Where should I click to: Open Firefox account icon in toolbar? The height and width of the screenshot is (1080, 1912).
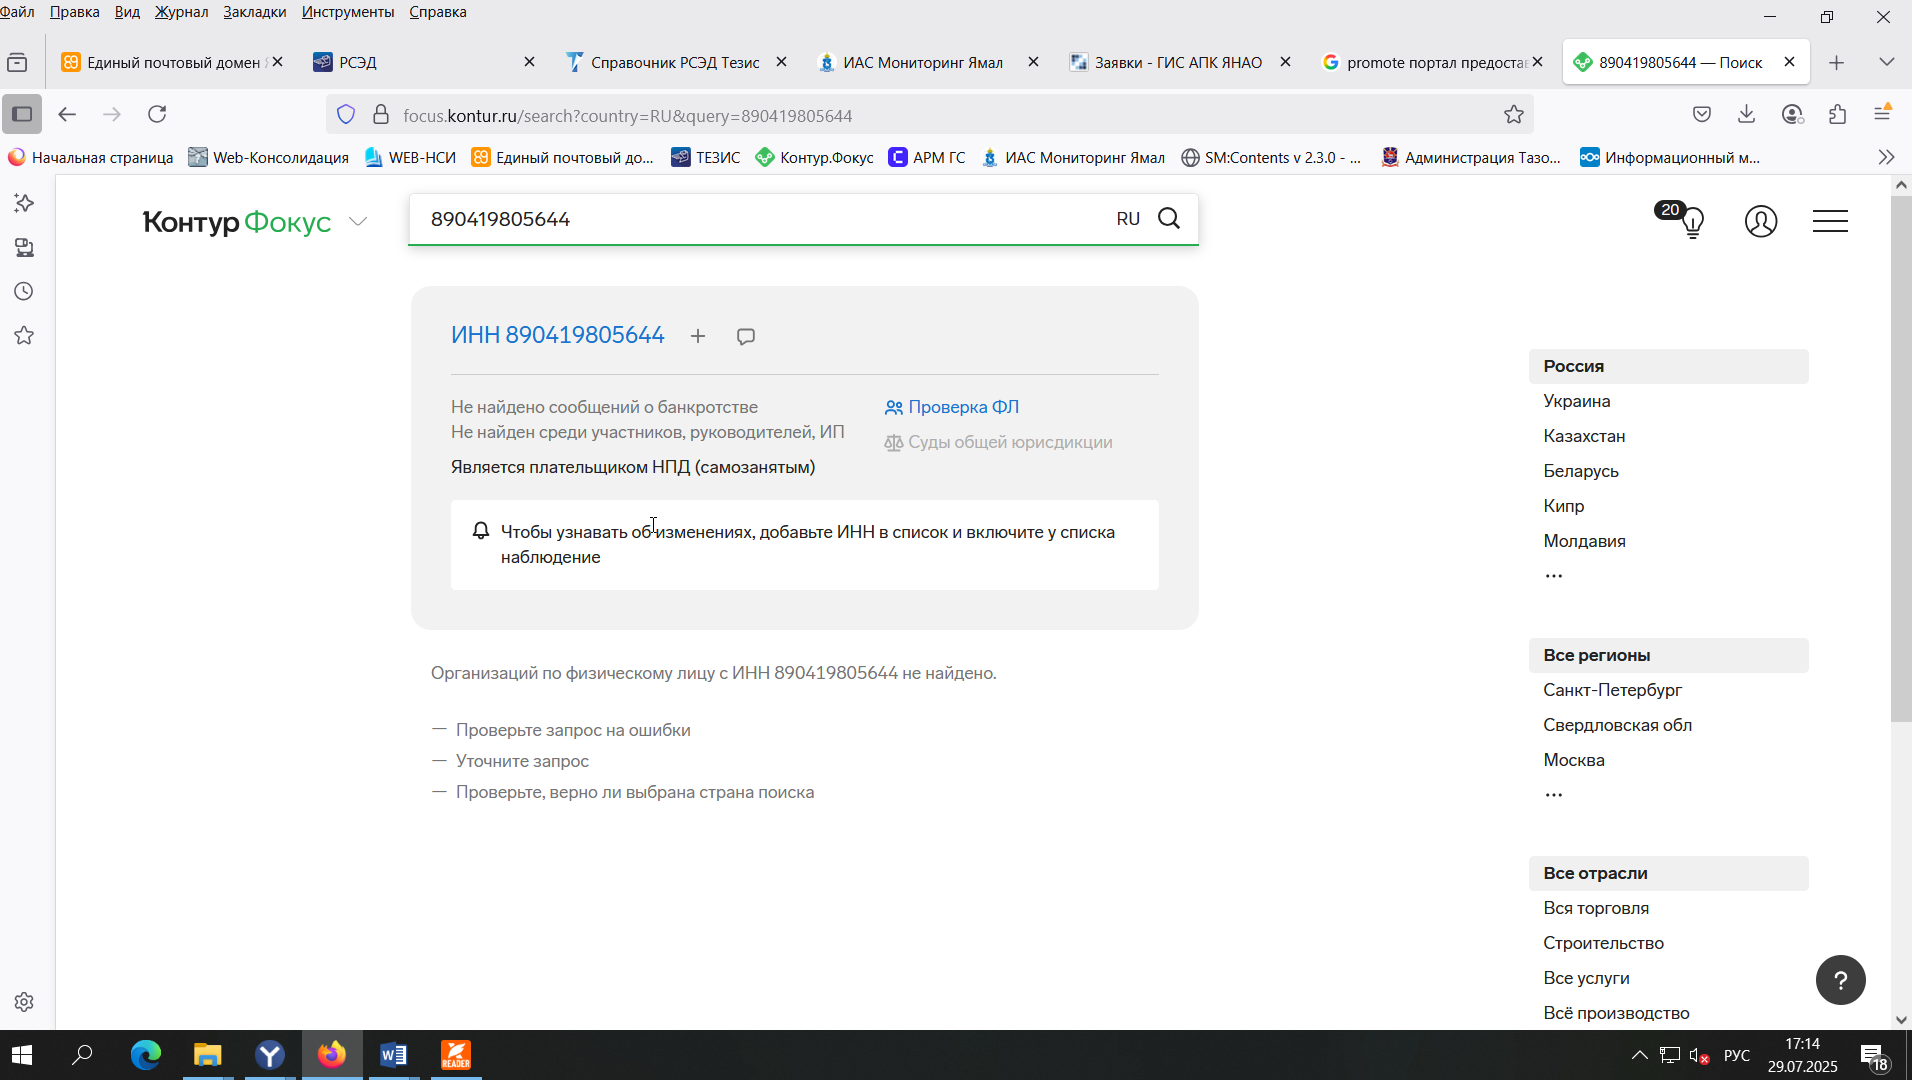pyautogui.click(x=1792, y=114)
